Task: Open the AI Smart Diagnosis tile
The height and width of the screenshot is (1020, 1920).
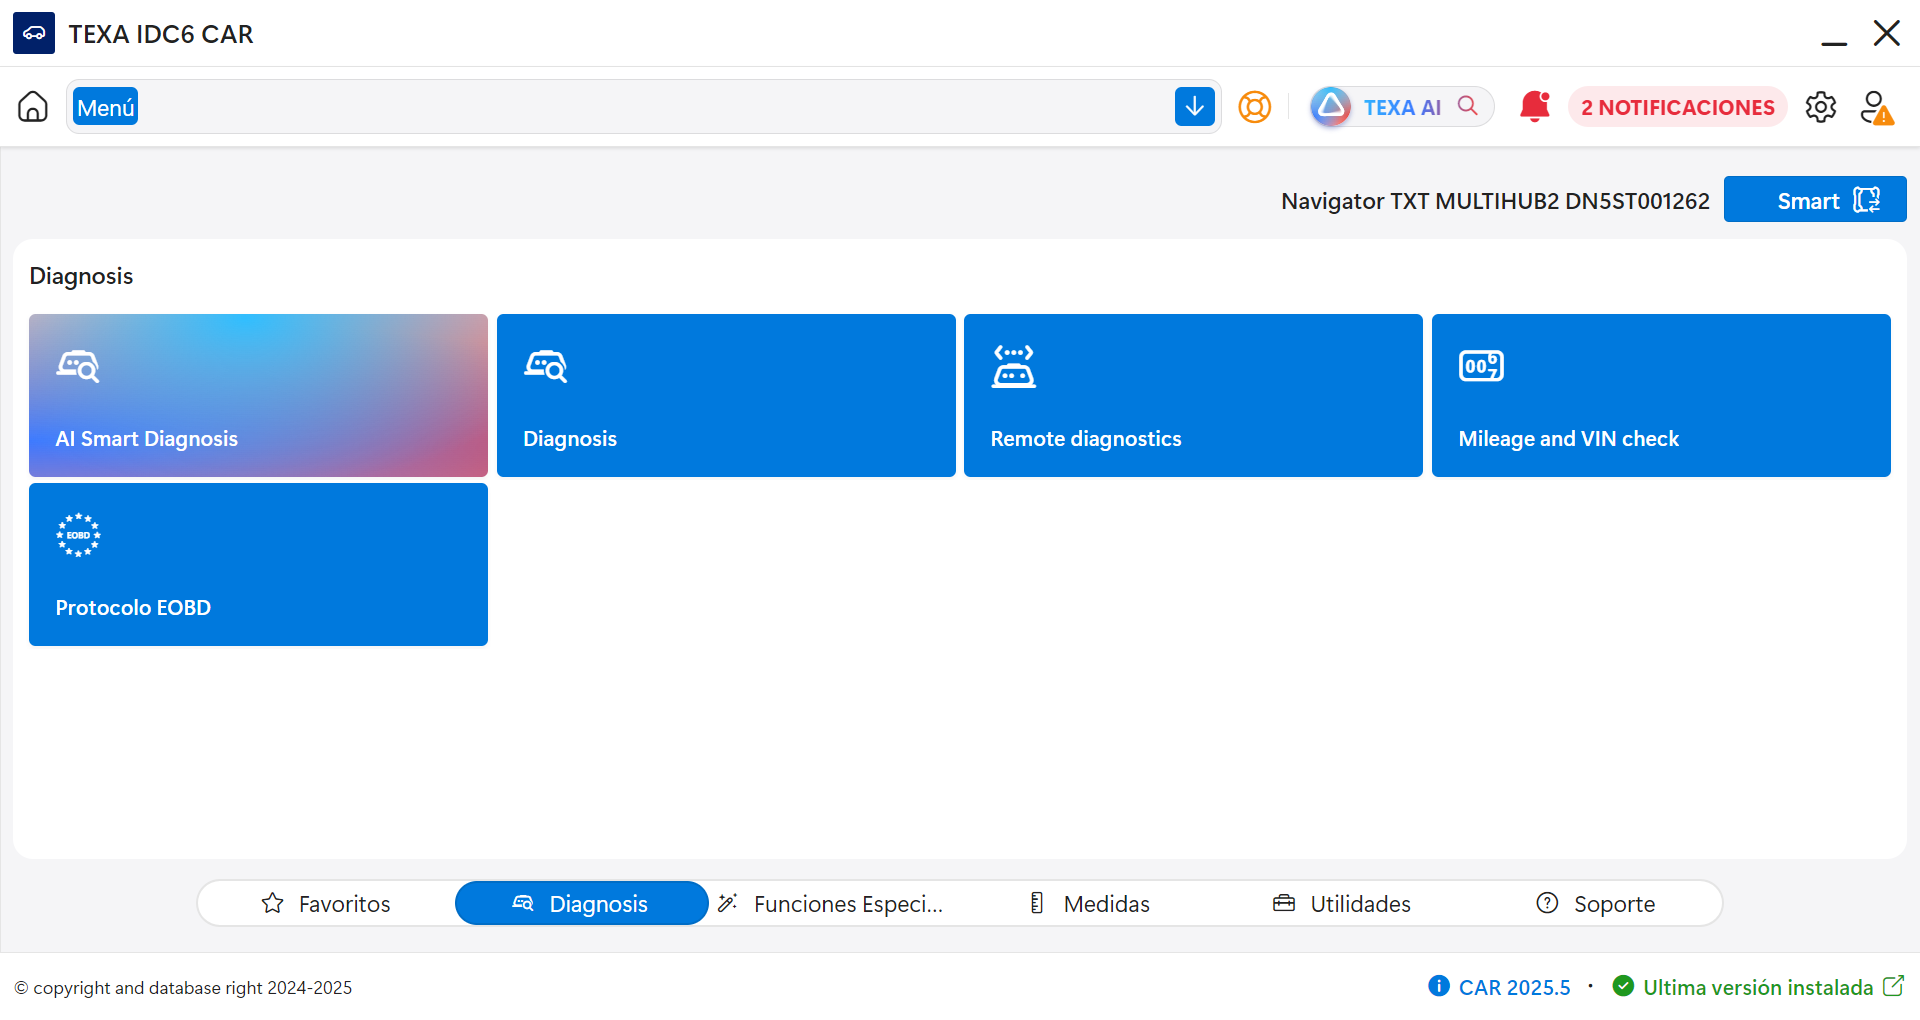Action: pos(258,395)
